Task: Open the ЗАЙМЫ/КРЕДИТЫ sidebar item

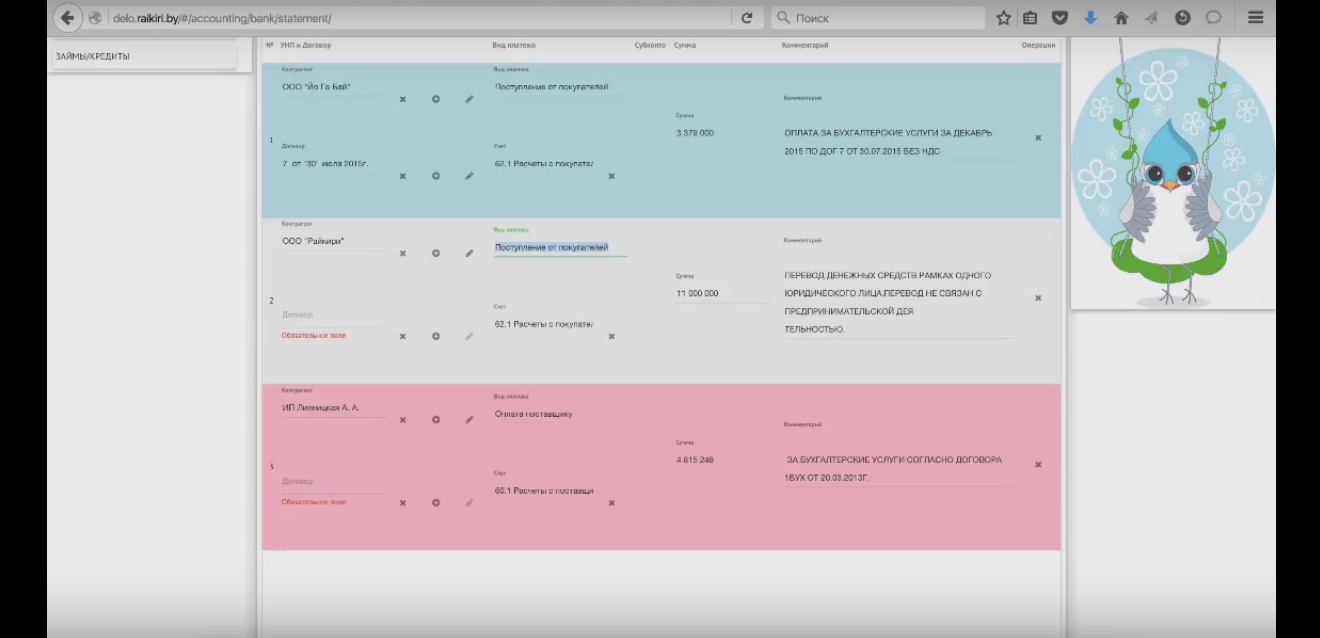Action: [146, 57]
